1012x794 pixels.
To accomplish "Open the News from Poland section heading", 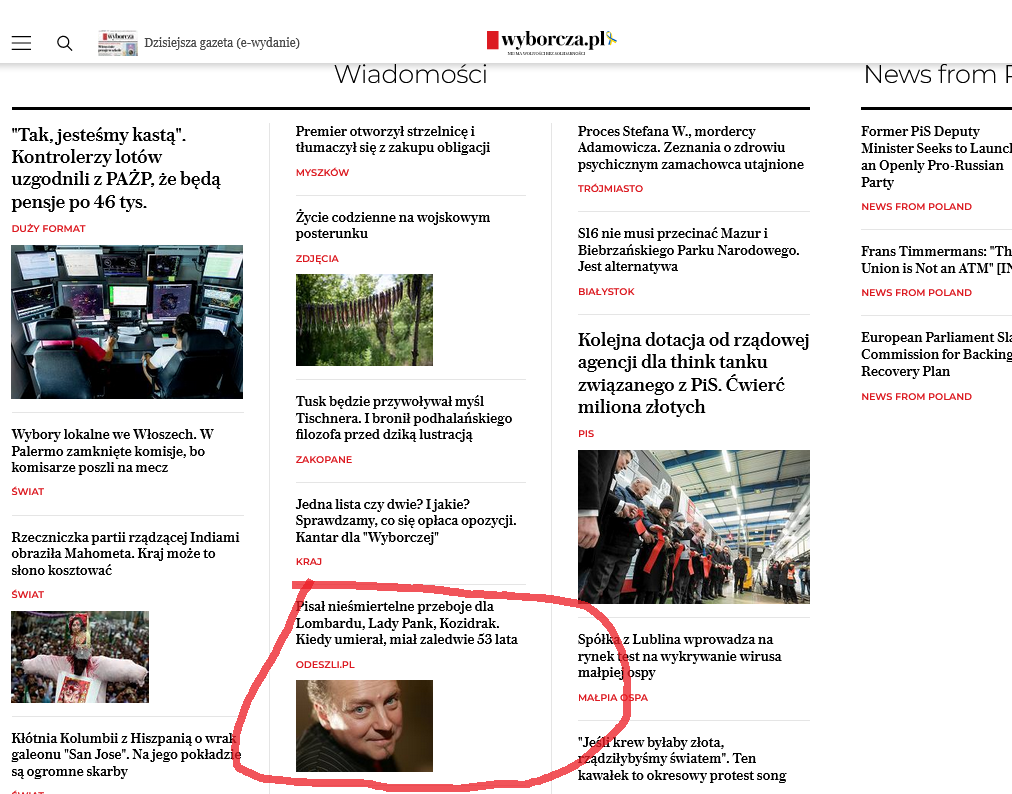I will click(935, 75).
